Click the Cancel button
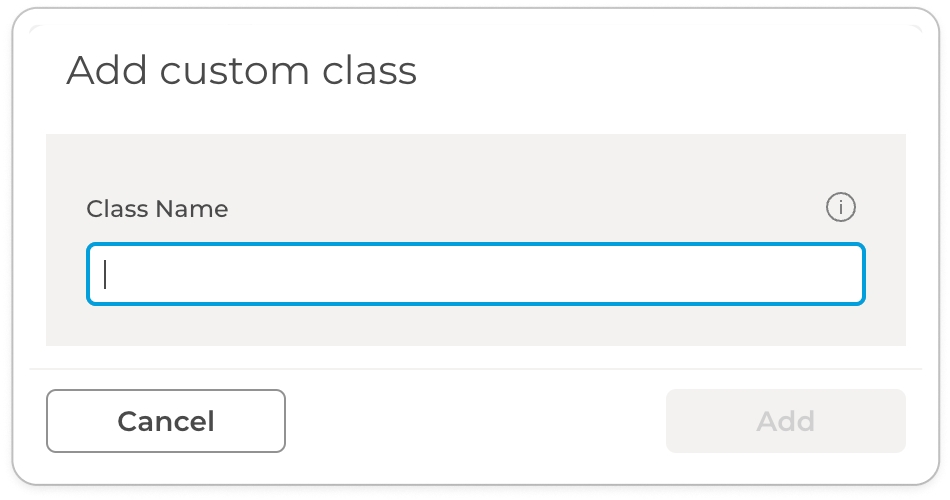This screenshot has width=950, height=500. coord(166,421)
